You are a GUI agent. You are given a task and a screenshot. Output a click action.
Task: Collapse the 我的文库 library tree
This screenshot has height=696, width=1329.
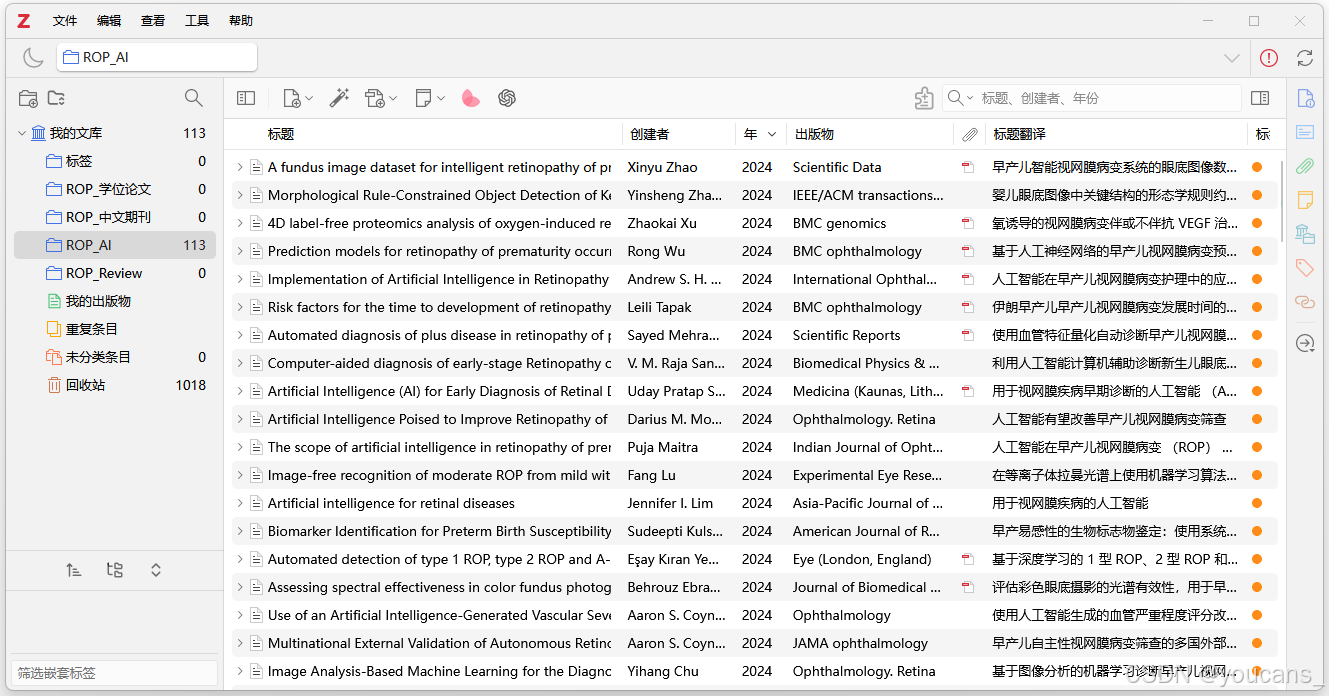[22, 133]
